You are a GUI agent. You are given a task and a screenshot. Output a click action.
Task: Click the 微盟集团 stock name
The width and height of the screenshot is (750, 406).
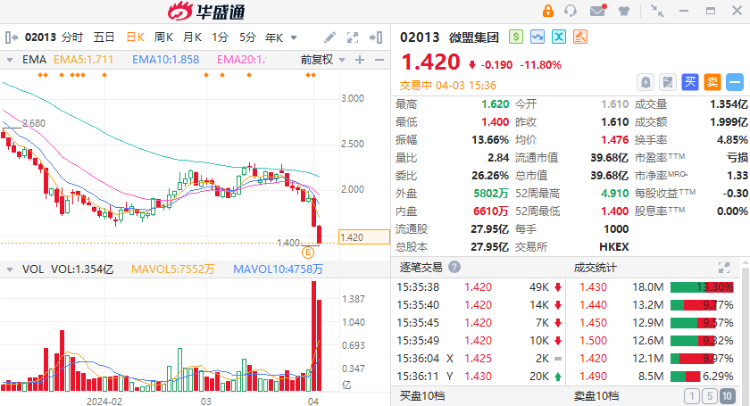point(474,37)
